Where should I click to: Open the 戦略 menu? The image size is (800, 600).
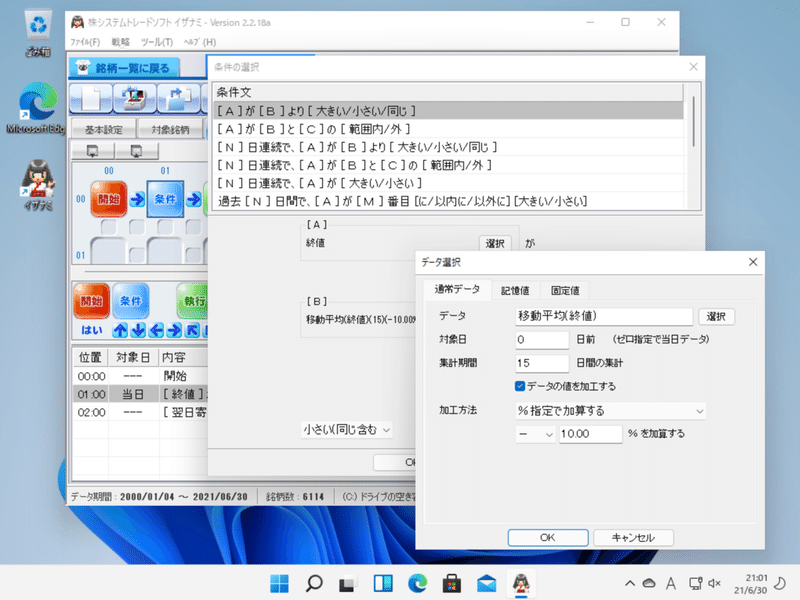120,42
